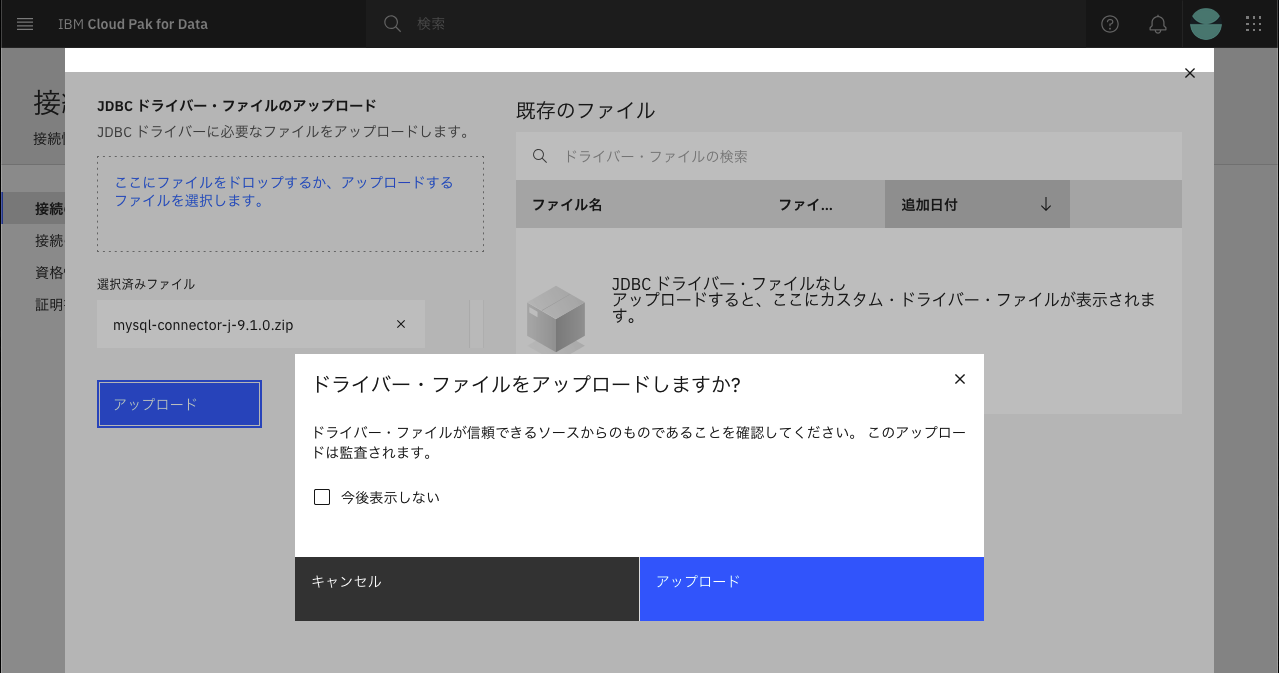View notifications via the bell icon
The image size is (1279, 673).
[x=1157, y=24]
